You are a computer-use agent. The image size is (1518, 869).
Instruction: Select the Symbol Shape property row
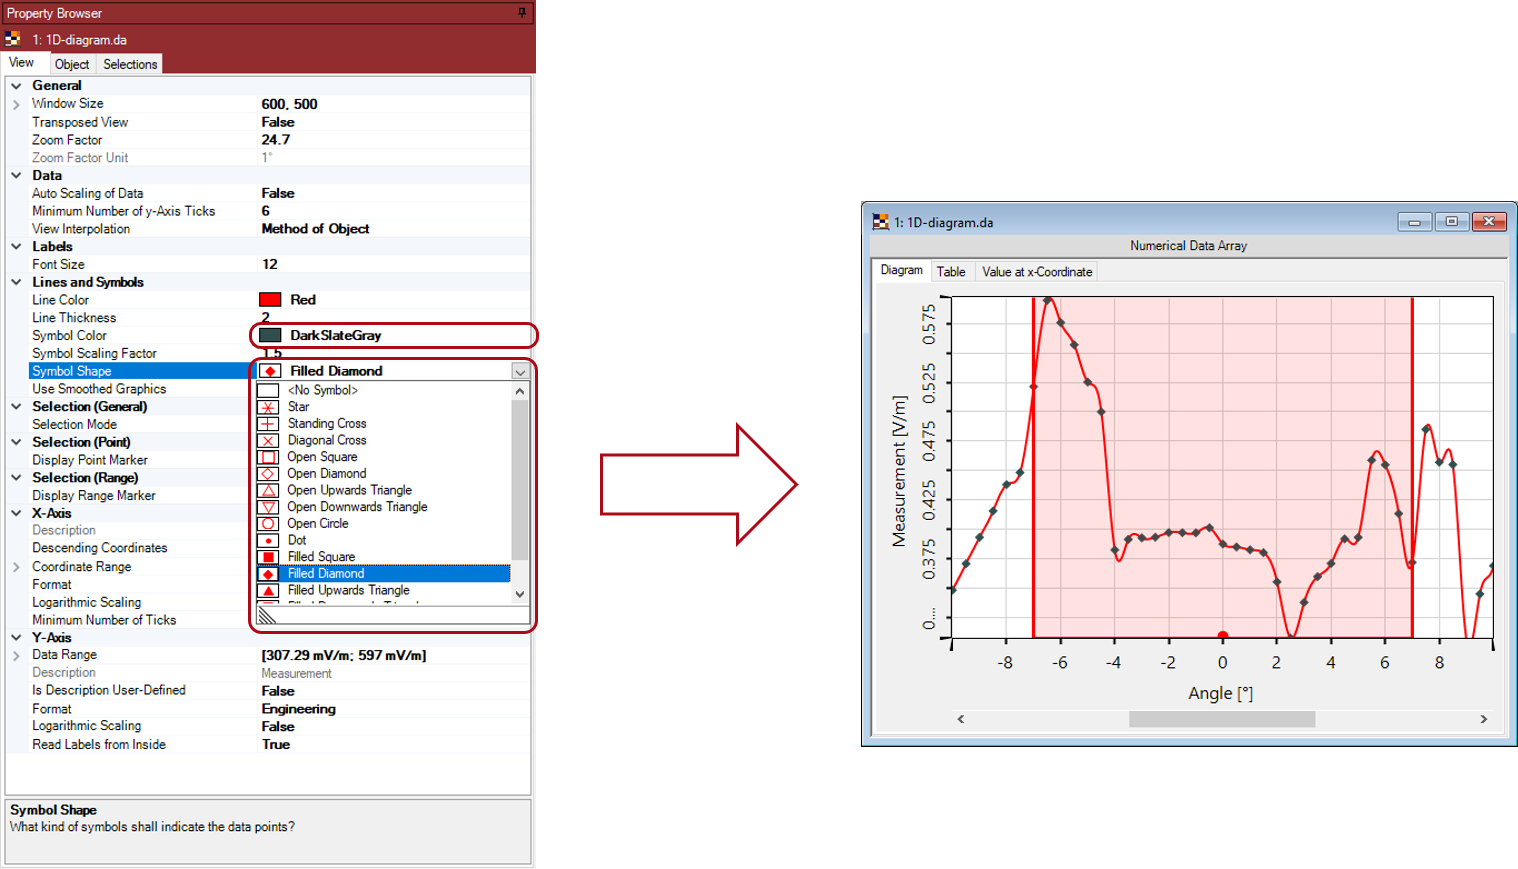pos(140,371)
